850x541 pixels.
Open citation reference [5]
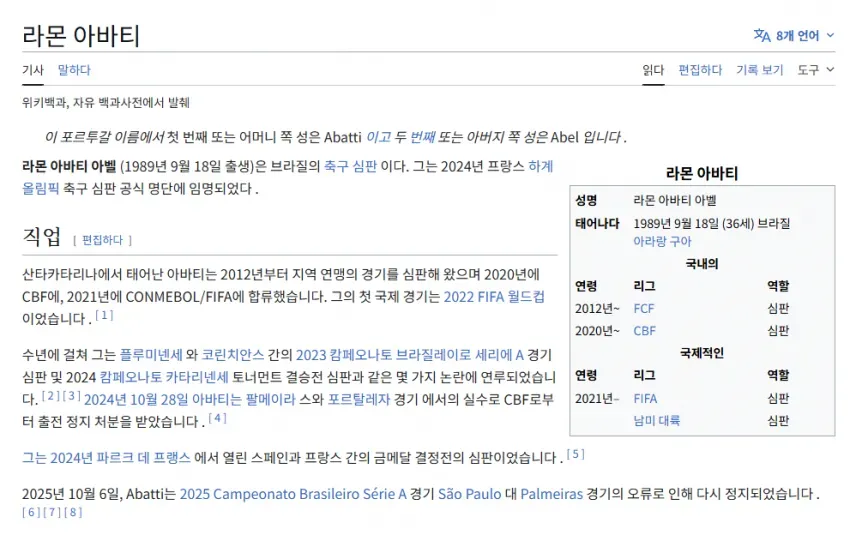(576, 454)
